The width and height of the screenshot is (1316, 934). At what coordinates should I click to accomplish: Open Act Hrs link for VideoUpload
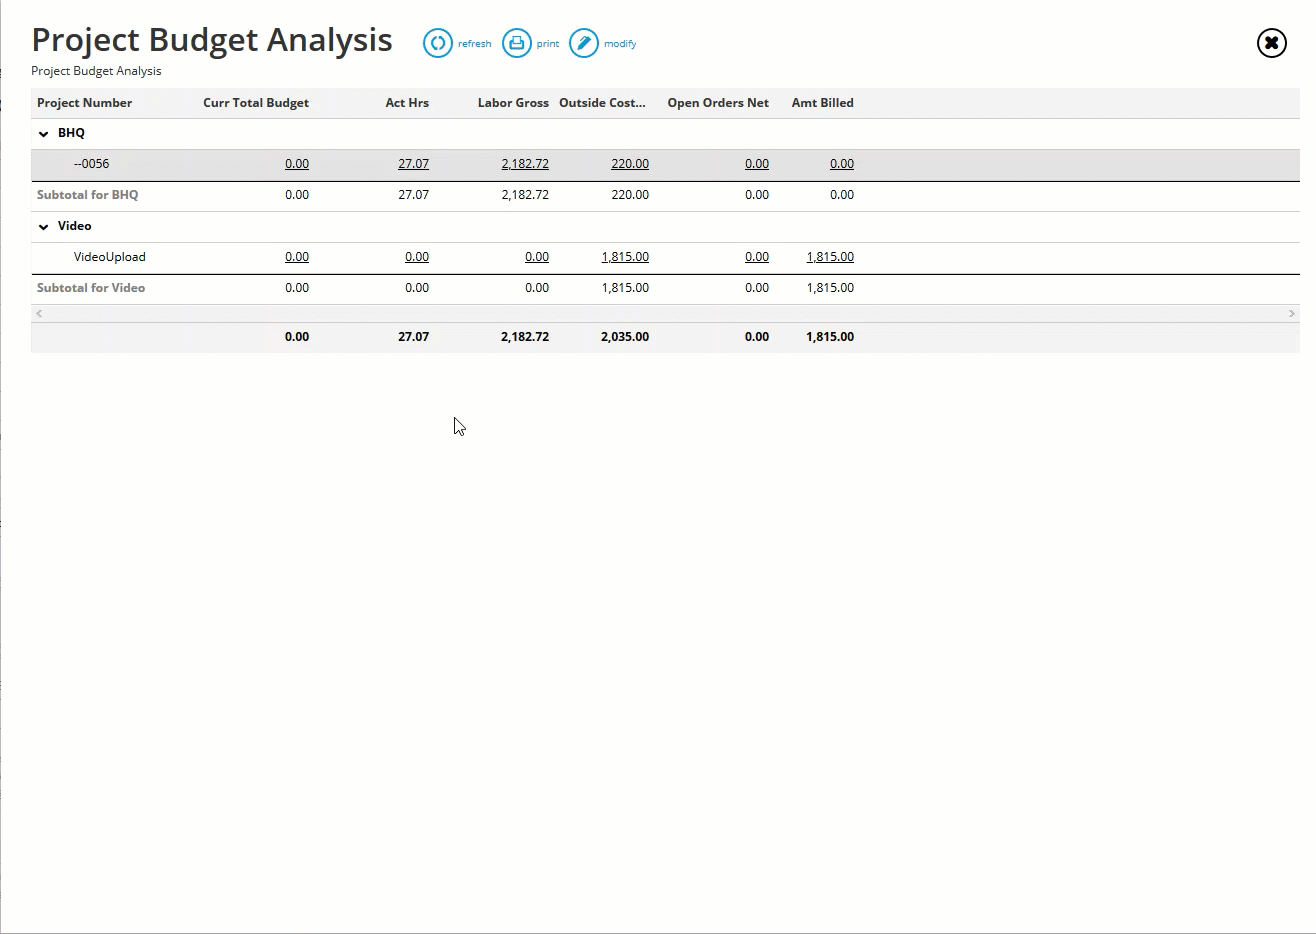coord(417,257)
